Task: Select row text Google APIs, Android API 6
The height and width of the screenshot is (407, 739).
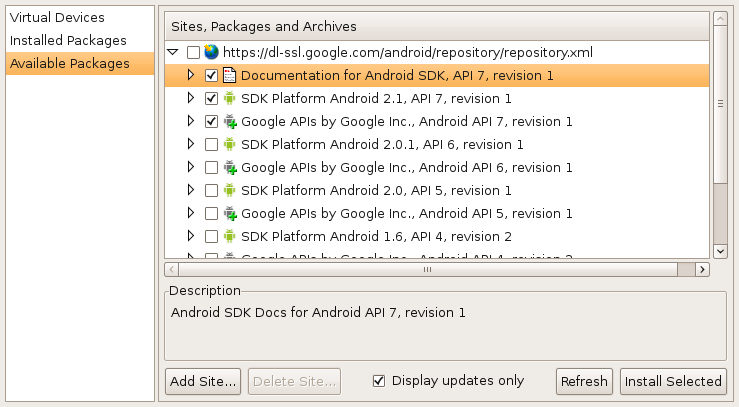Action: tap(407, 168)
